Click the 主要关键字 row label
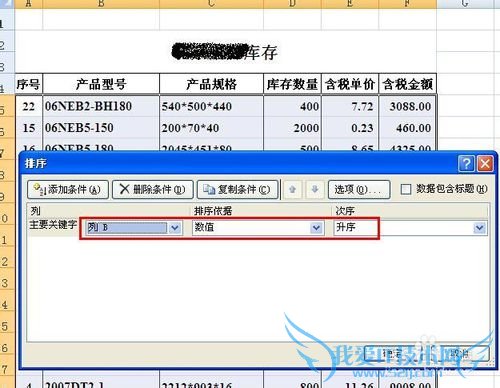 click(53, 225)
